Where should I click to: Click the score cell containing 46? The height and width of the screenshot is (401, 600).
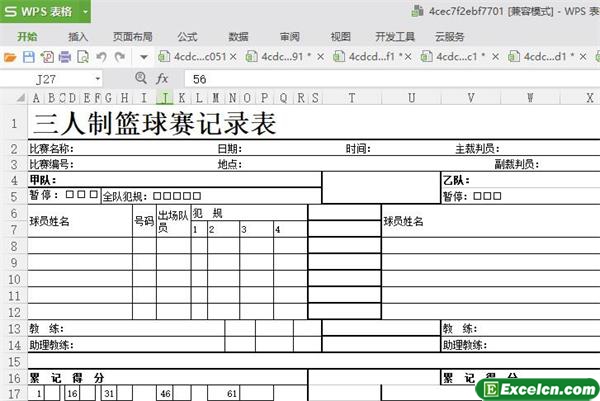tap(165, 393)
